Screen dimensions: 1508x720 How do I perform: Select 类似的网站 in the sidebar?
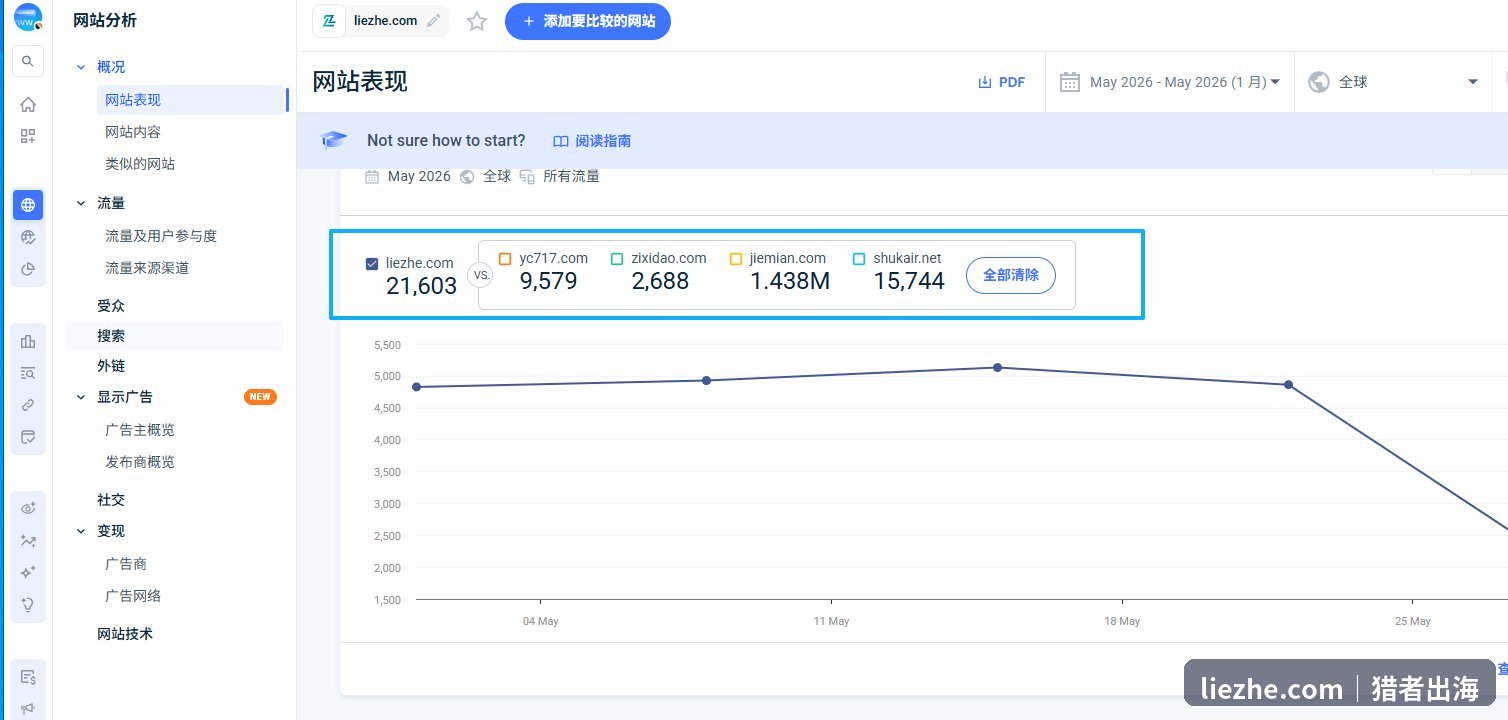click(140, 164)
